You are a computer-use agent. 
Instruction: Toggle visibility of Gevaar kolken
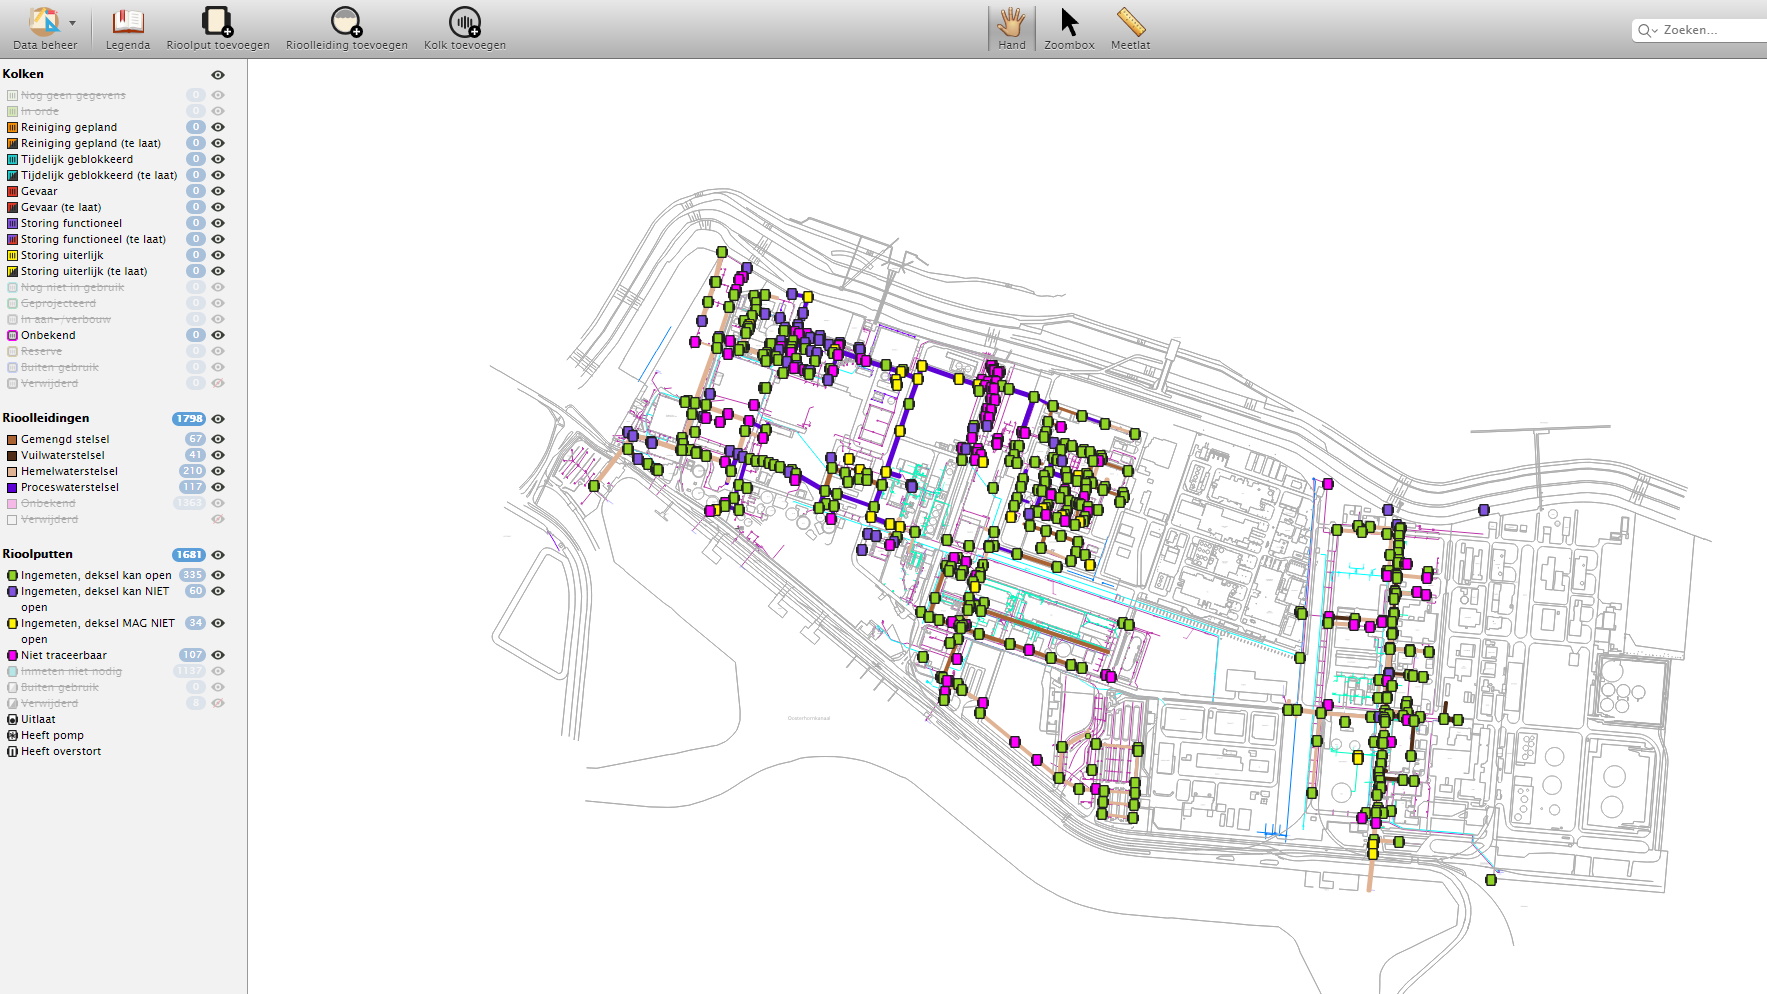pyautogui.click(x=218, y=191)
